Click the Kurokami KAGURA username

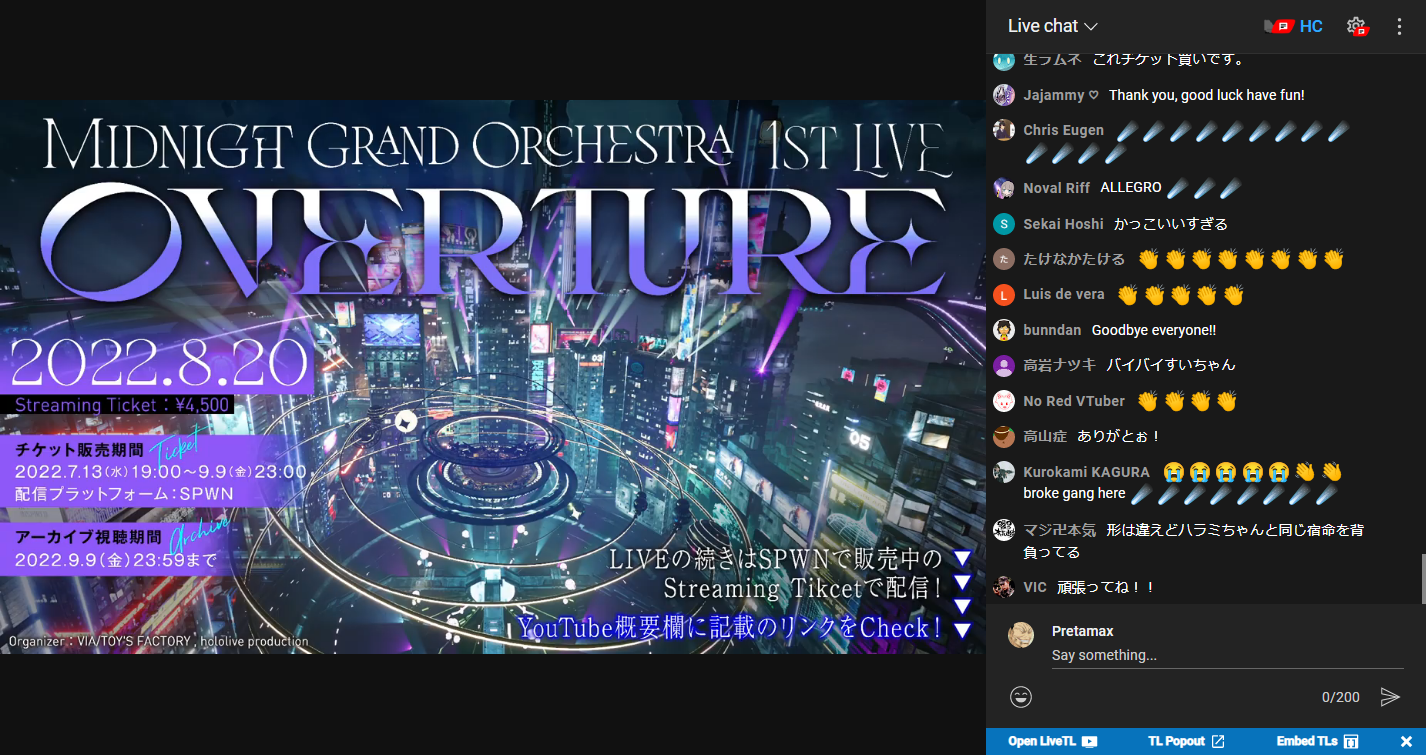pyautogui.click(x=1086, y=472)
